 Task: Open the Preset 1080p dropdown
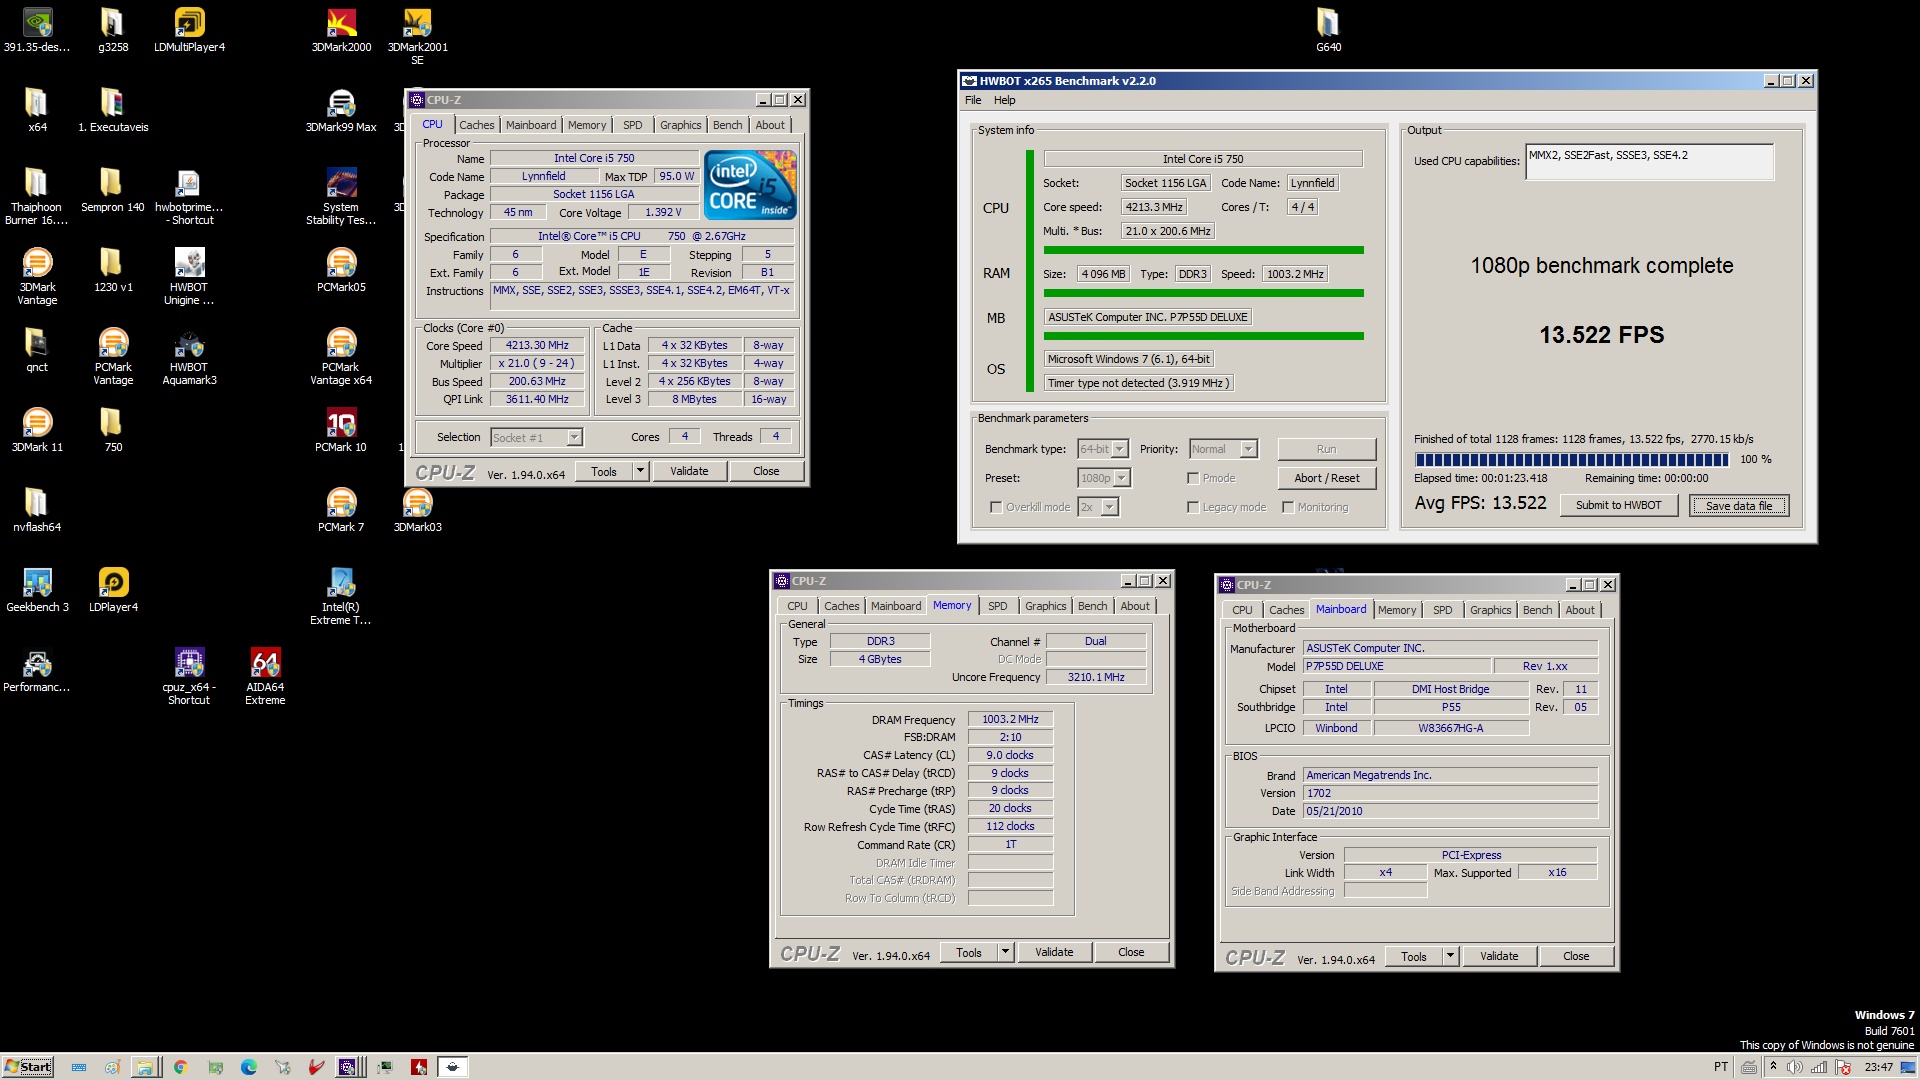point(1104,478)
